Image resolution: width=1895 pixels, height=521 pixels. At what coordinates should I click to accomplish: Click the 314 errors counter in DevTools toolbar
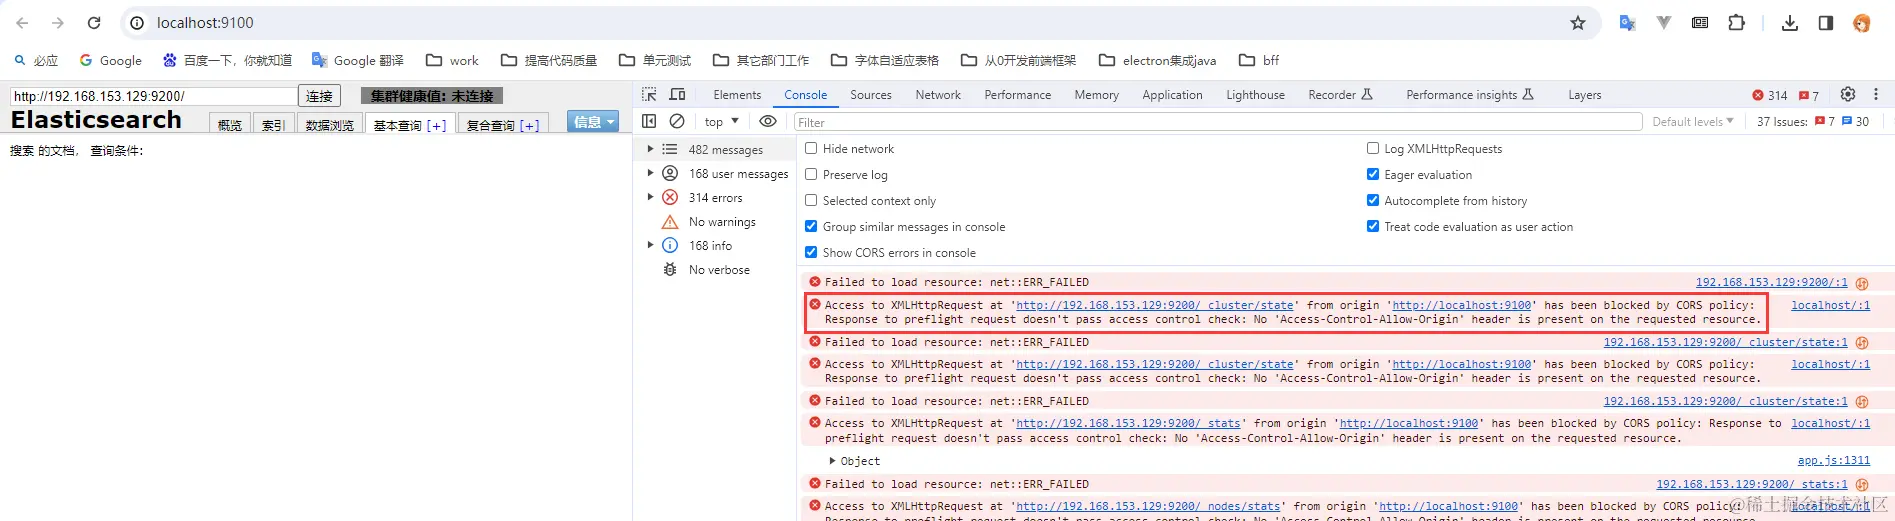click(1770, 95)
